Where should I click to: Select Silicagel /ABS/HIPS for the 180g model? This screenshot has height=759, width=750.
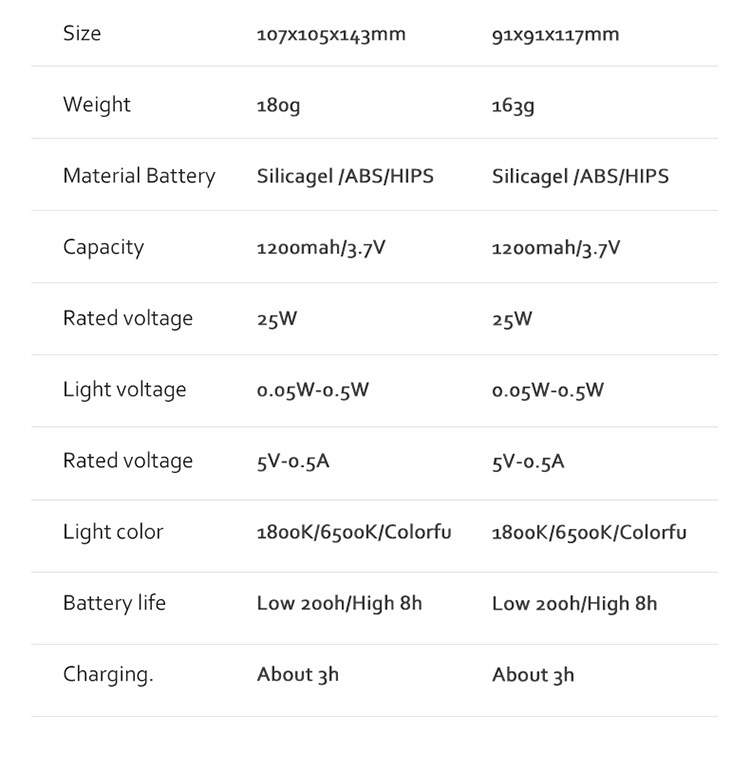coord(345,177)
